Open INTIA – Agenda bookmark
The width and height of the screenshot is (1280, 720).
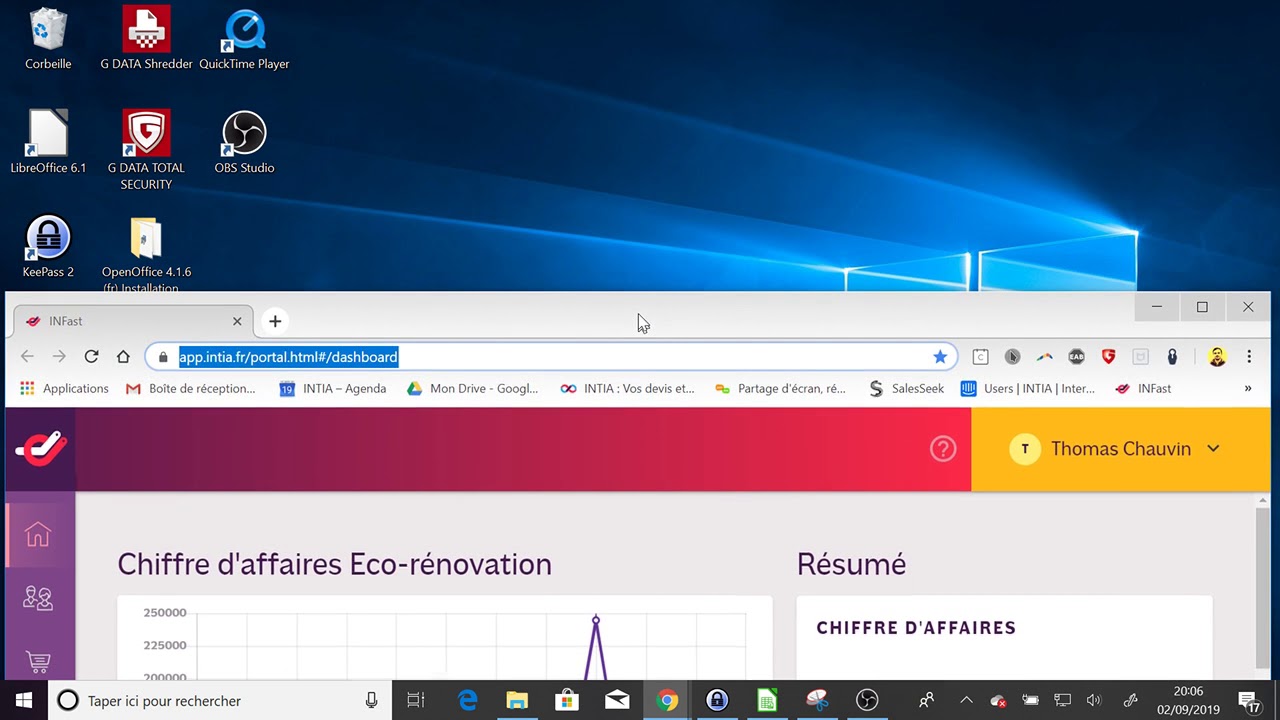pyautogui.click(x=333, y=388)
